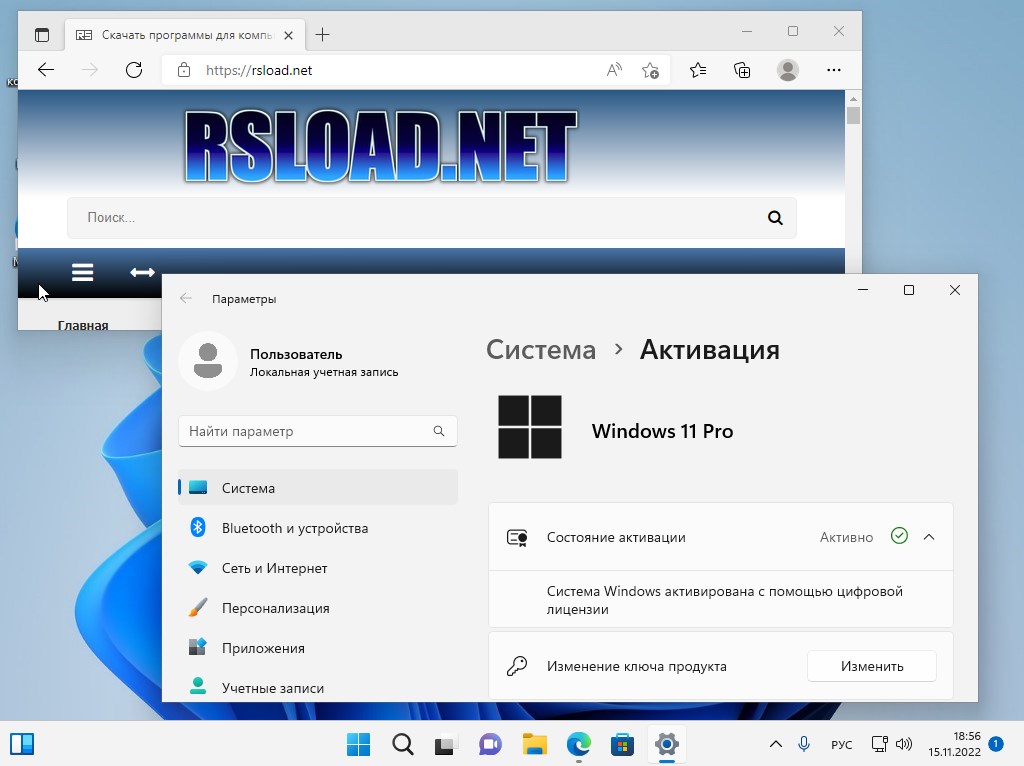Add this page to favorites star icon
1024x766 pixels.
(x=650, y=70)
